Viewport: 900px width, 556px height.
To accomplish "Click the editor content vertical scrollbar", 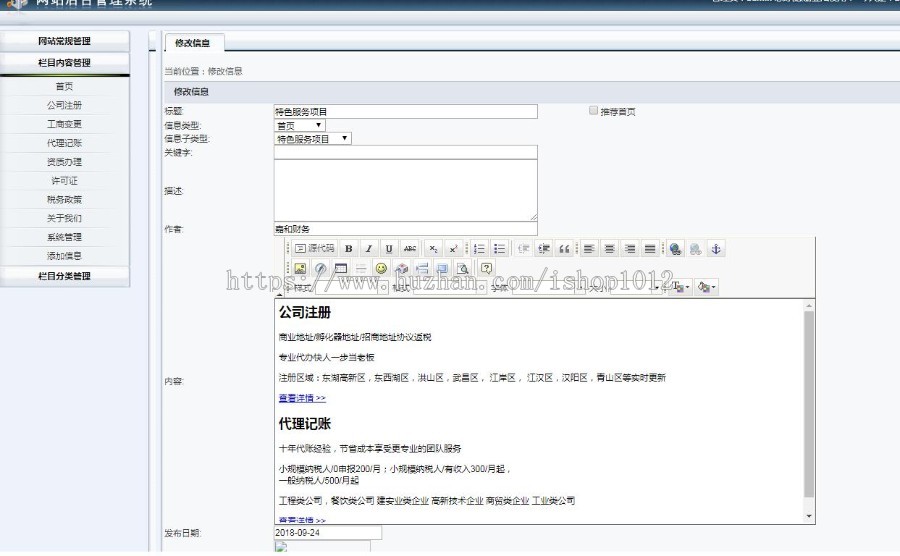I will click(x=809, y=410).
